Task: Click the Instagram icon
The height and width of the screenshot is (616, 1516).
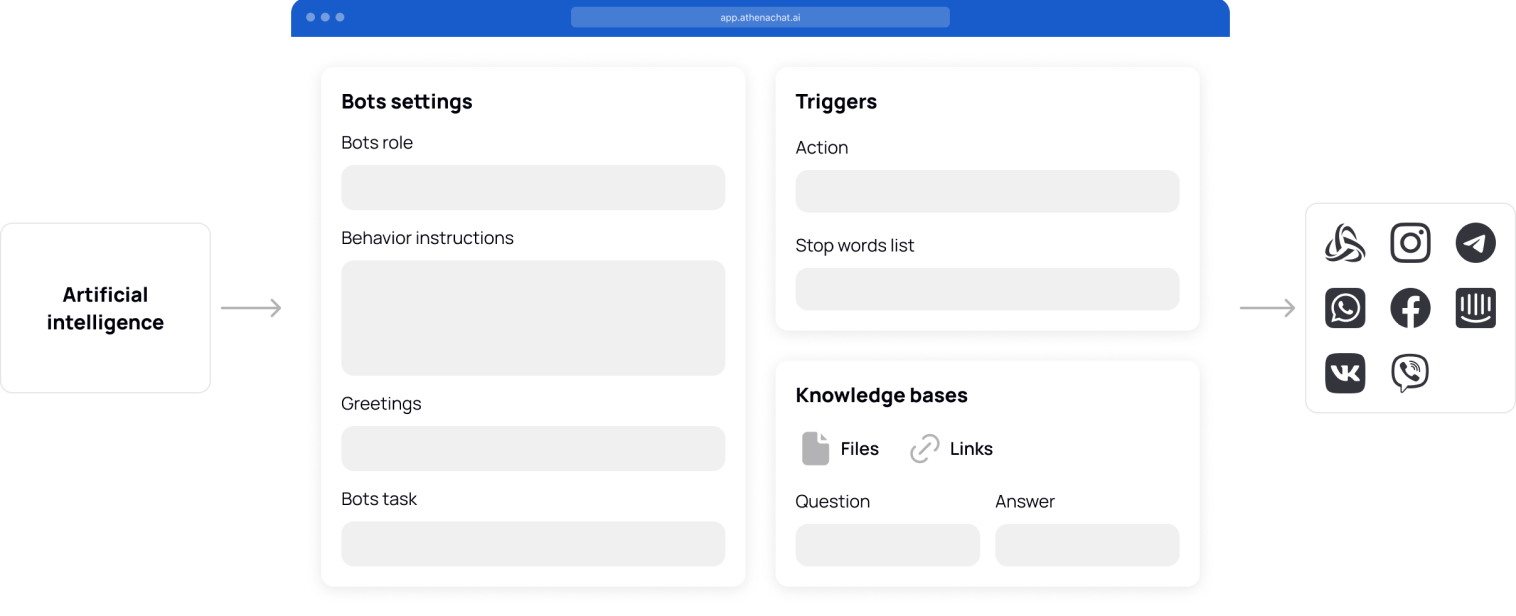Action: click(x=1410, y=243)
